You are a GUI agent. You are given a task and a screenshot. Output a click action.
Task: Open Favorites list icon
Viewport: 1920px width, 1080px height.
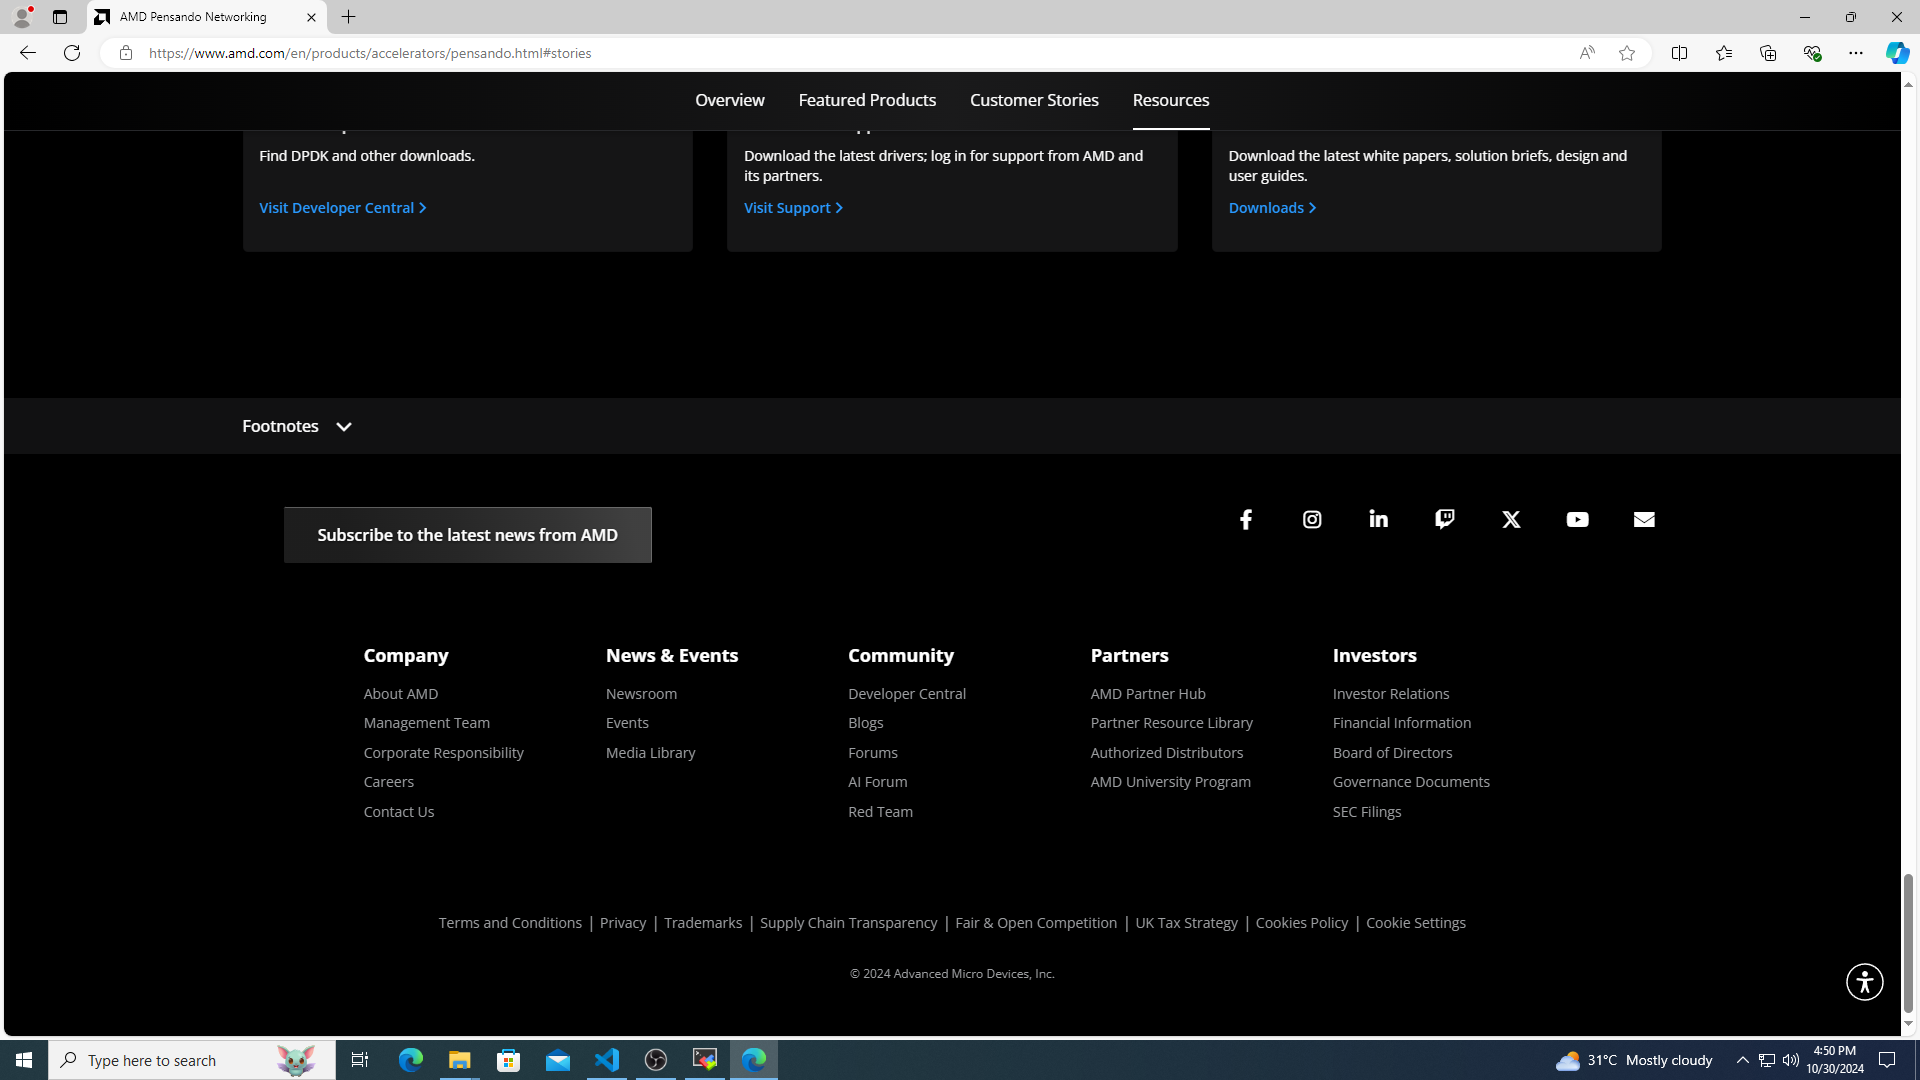pos(1723,53)
